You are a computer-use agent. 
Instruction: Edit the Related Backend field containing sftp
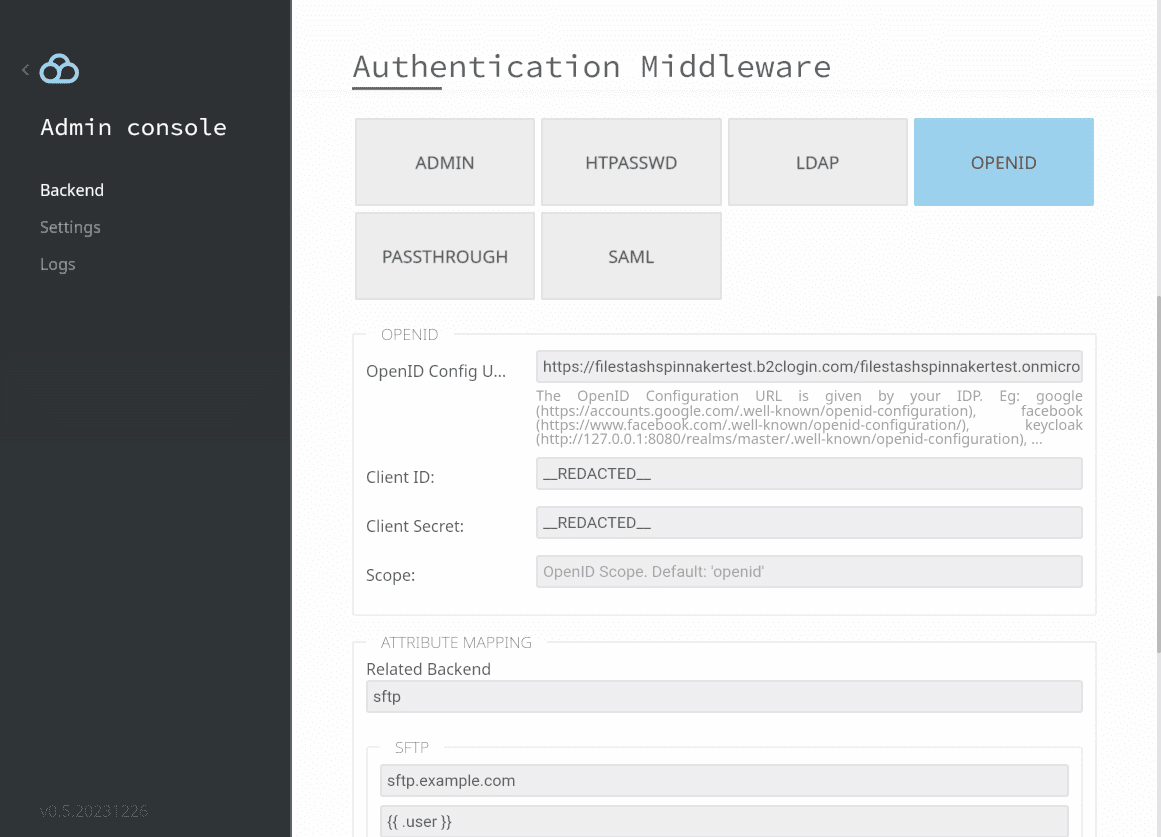pos(724,697)
